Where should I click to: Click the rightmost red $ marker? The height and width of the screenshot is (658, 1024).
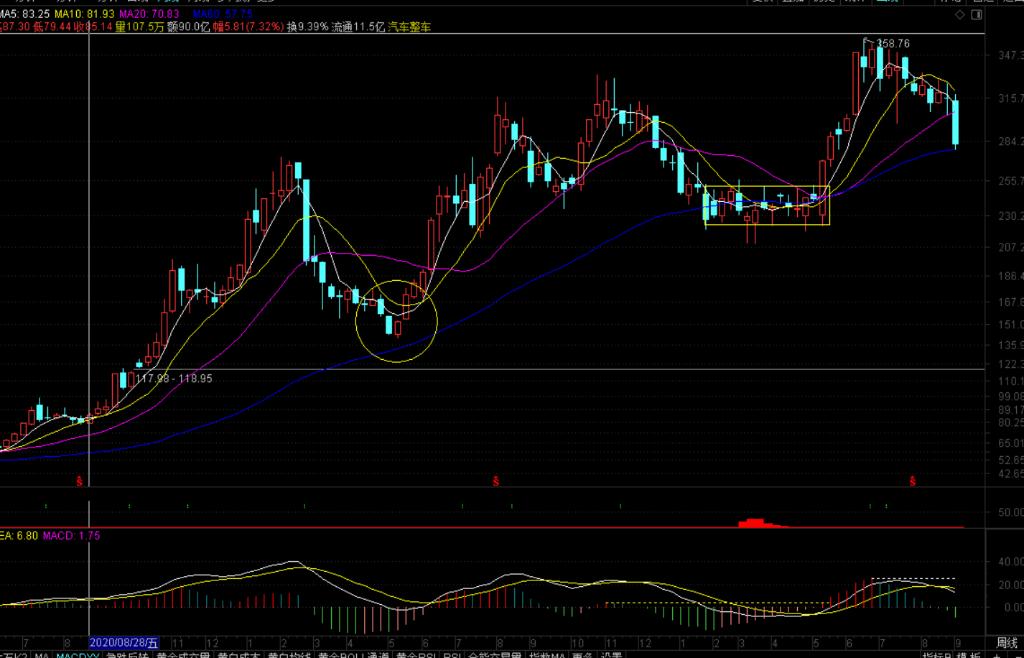[913, 482]
